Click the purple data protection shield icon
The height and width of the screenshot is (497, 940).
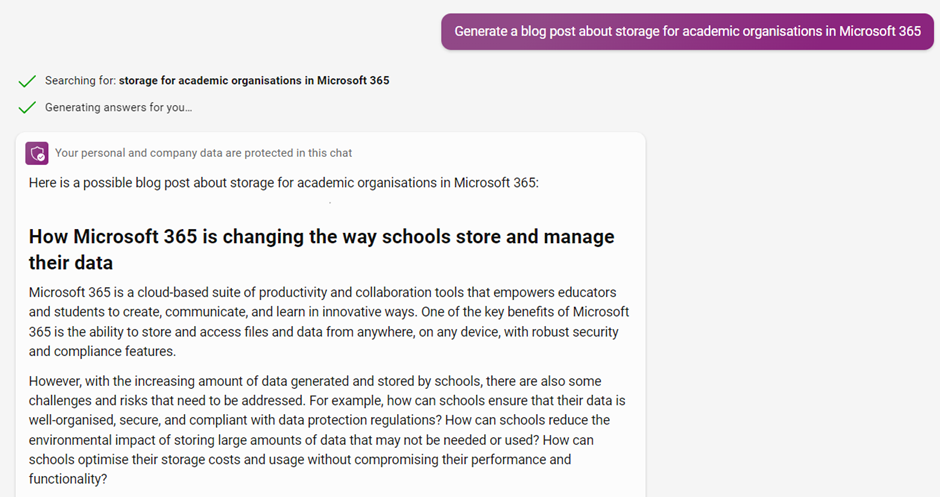tap(37, 153)
